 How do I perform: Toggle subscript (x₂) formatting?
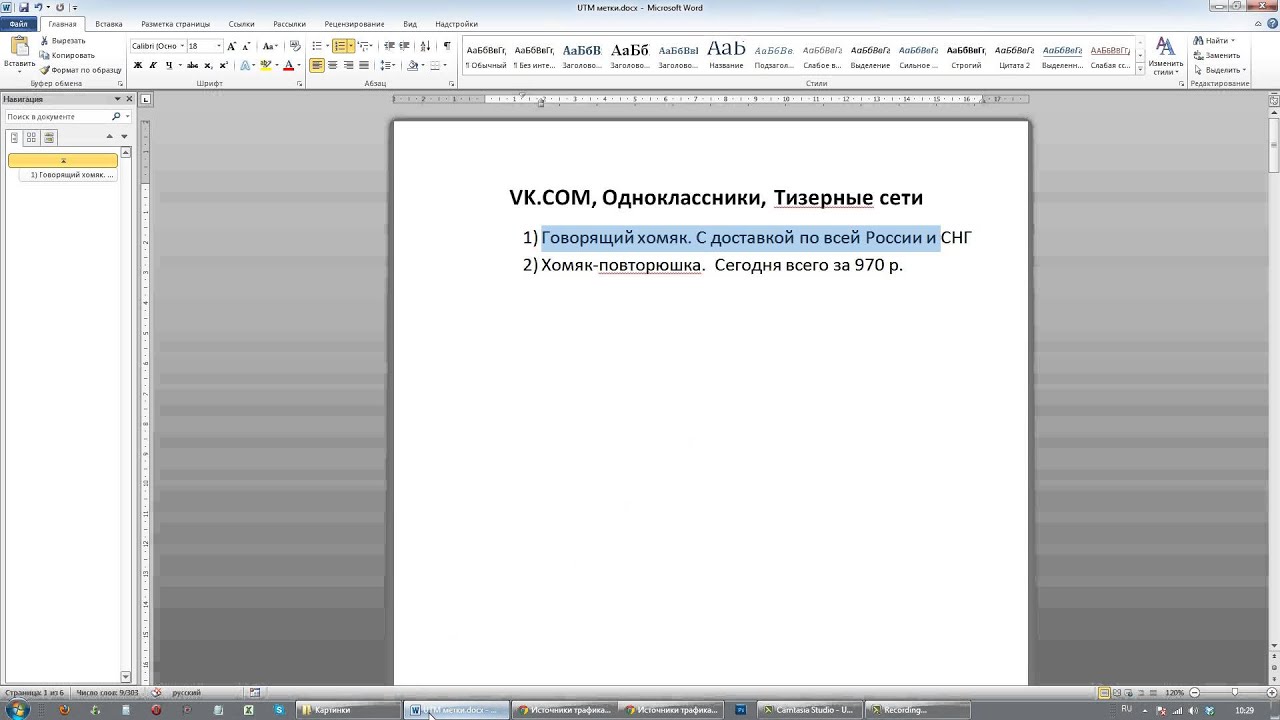pos(208,65)
